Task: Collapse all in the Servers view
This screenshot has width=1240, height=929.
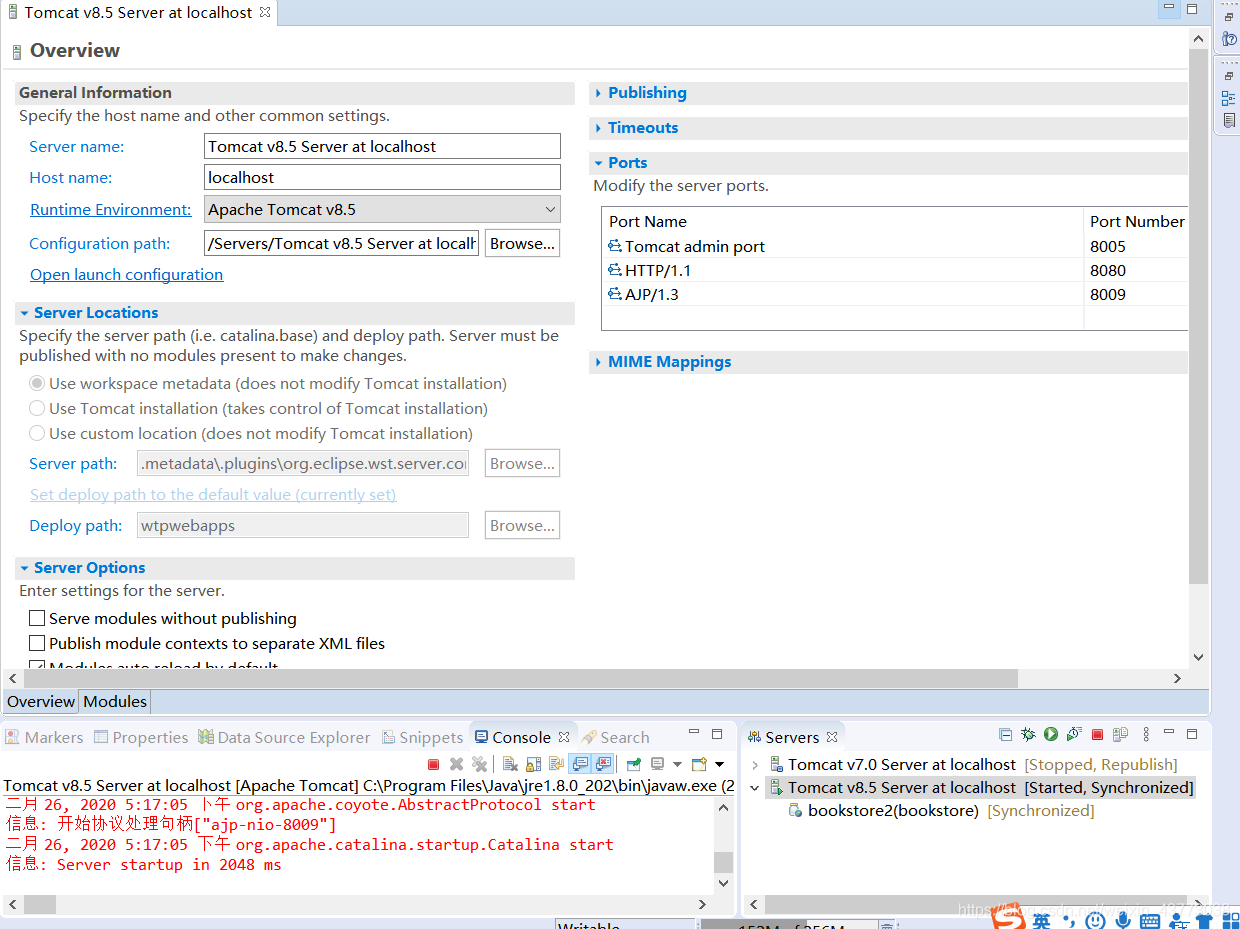Action: (x=1006, y=734)
